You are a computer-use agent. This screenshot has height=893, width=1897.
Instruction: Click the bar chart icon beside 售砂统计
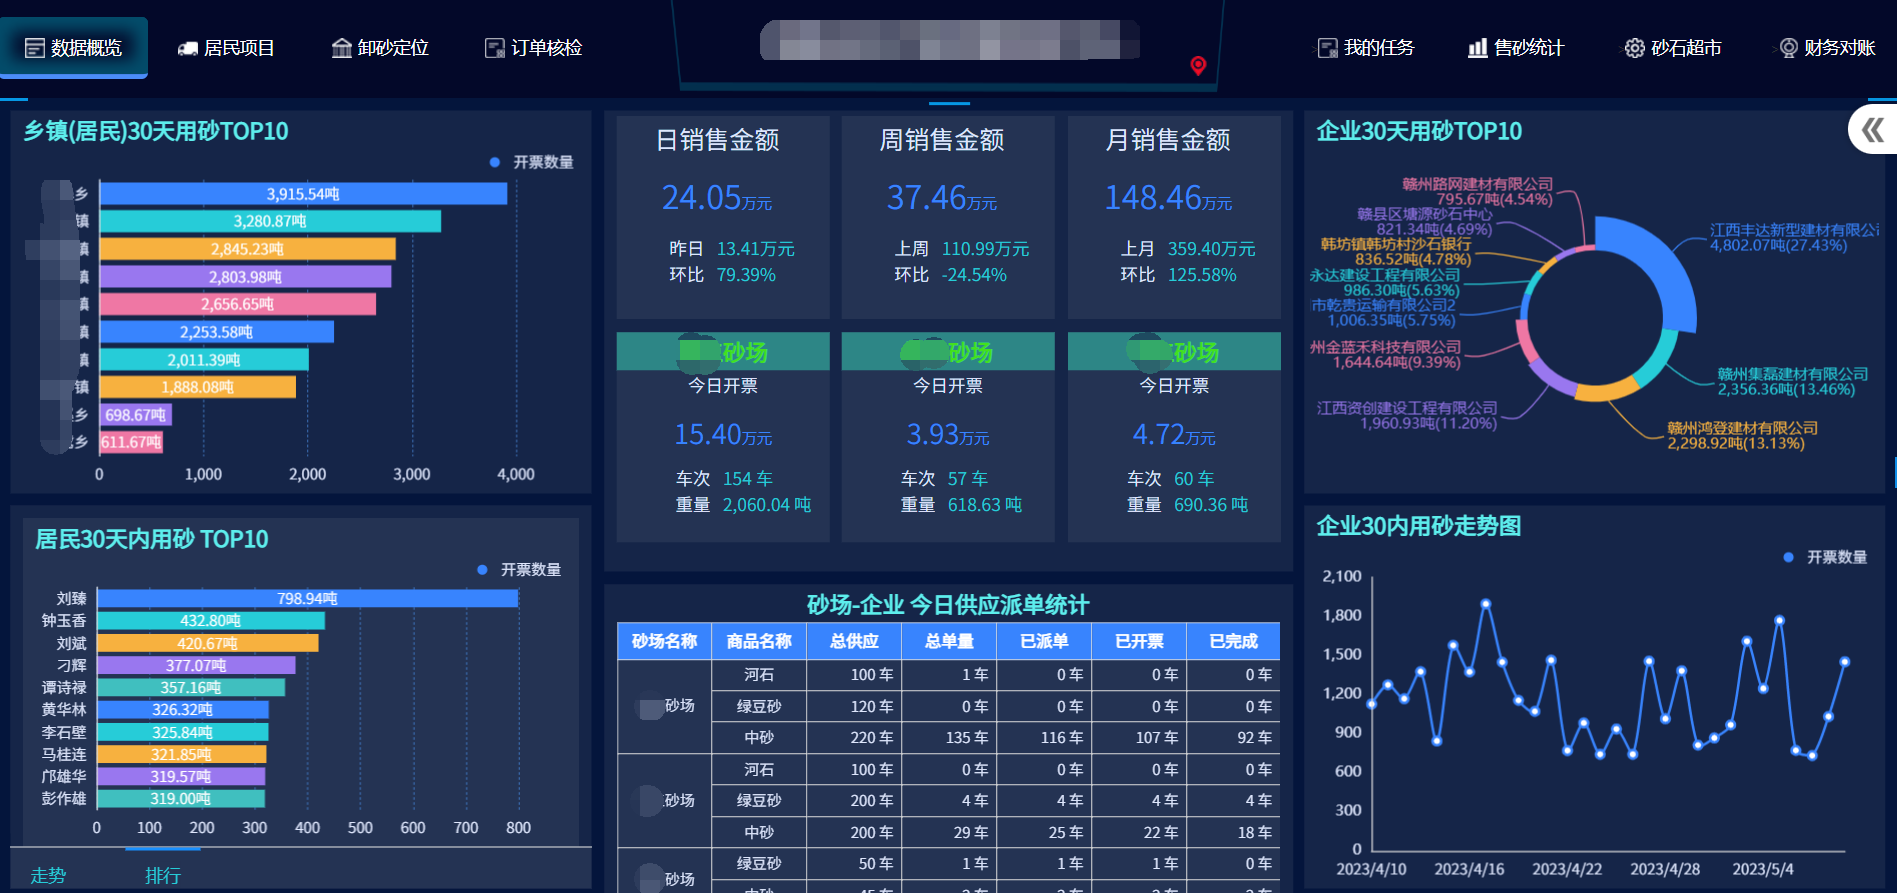pyautogui.click(x=1477, y=48)
